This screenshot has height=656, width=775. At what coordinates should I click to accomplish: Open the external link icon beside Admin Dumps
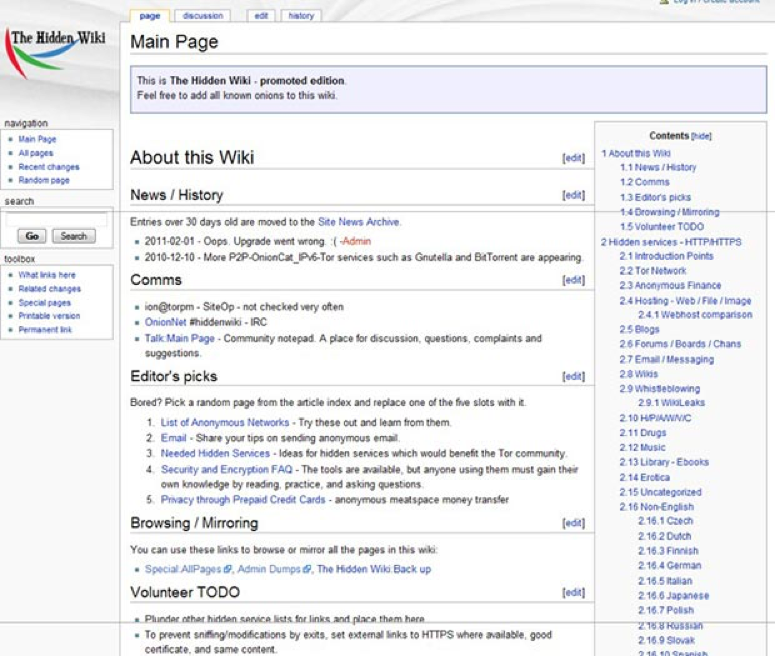coord(307,569)
